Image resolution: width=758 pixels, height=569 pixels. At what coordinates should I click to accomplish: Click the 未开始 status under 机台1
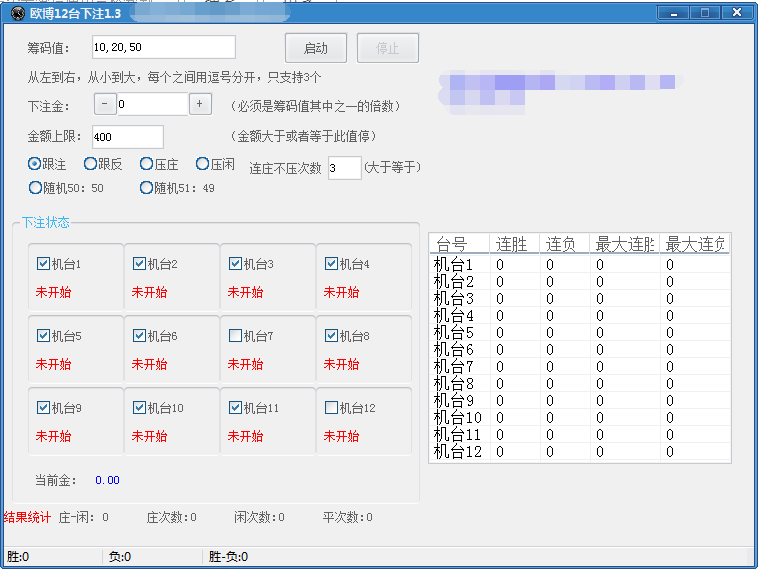53,292
